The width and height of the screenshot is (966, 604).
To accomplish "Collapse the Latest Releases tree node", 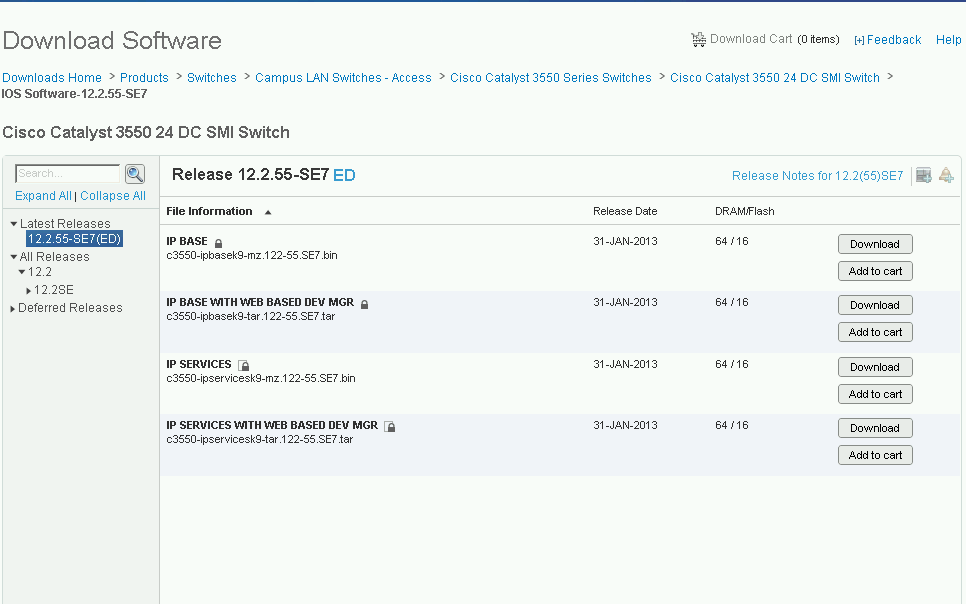I will [14, 224].
